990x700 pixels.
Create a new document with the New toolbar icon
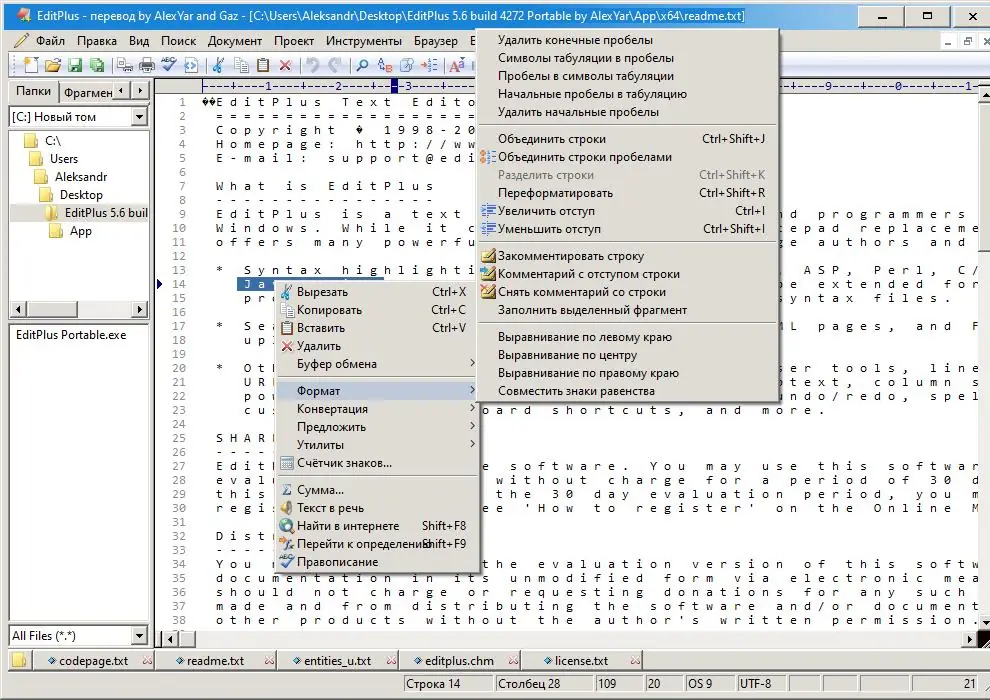coord(32,64)
